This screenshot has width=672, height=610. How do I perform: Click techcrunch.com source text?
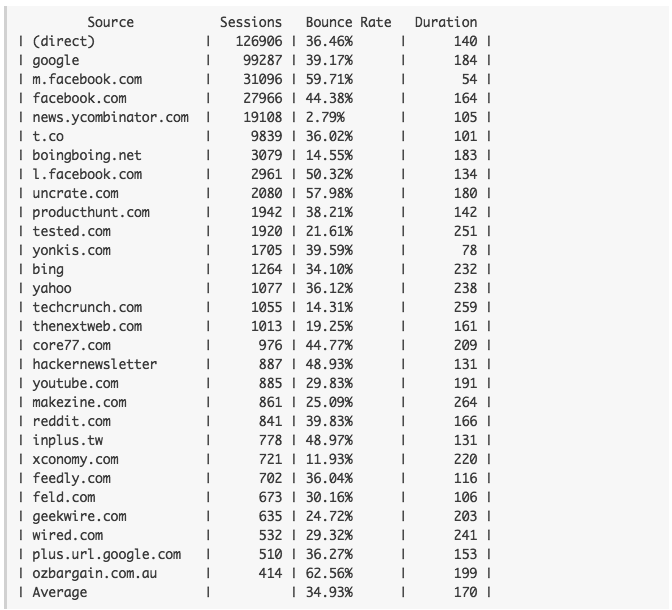point(87,307)
